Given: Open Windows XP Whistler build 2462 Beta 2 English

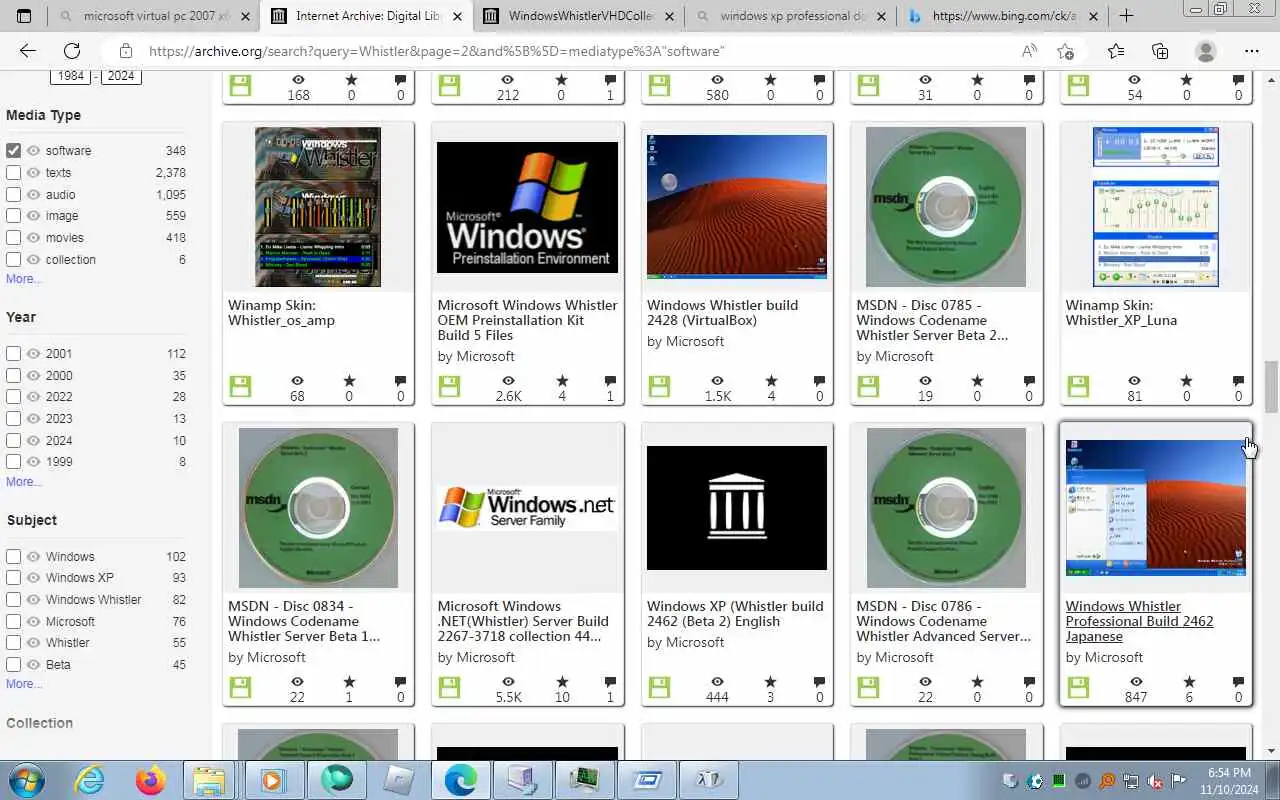Looking at the screenshot, I should point(735,614).
